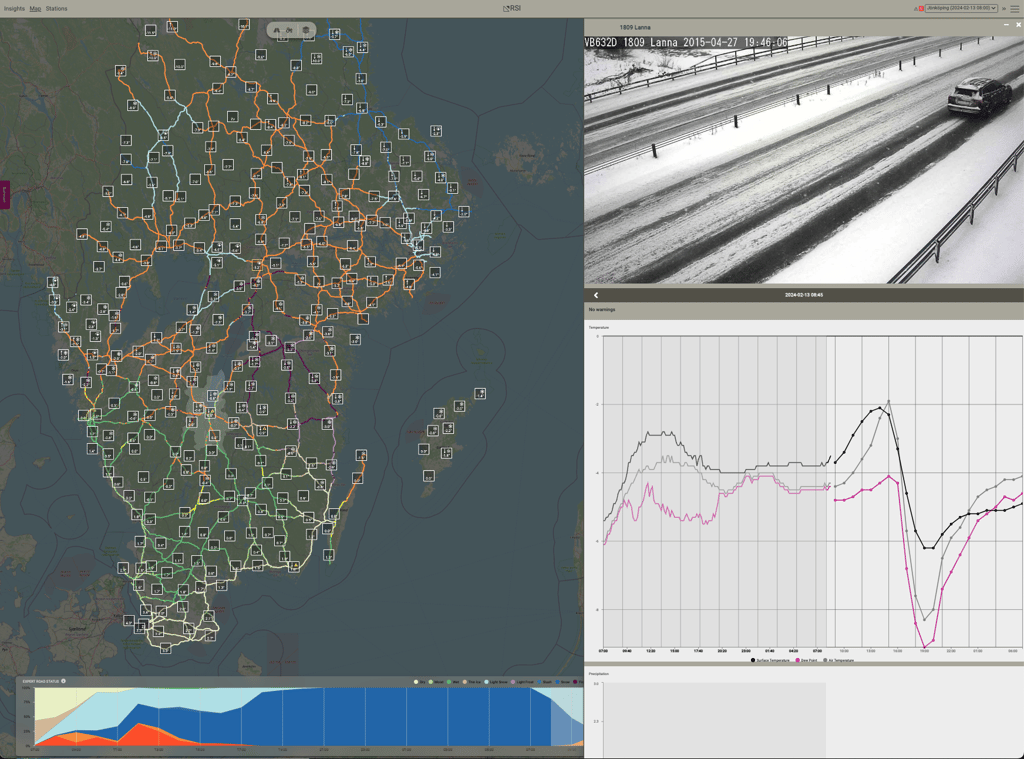Open the 1809 Lanna road camera image
The width and height of the screenshot is (1024, 759).
[x=804, y=159]
